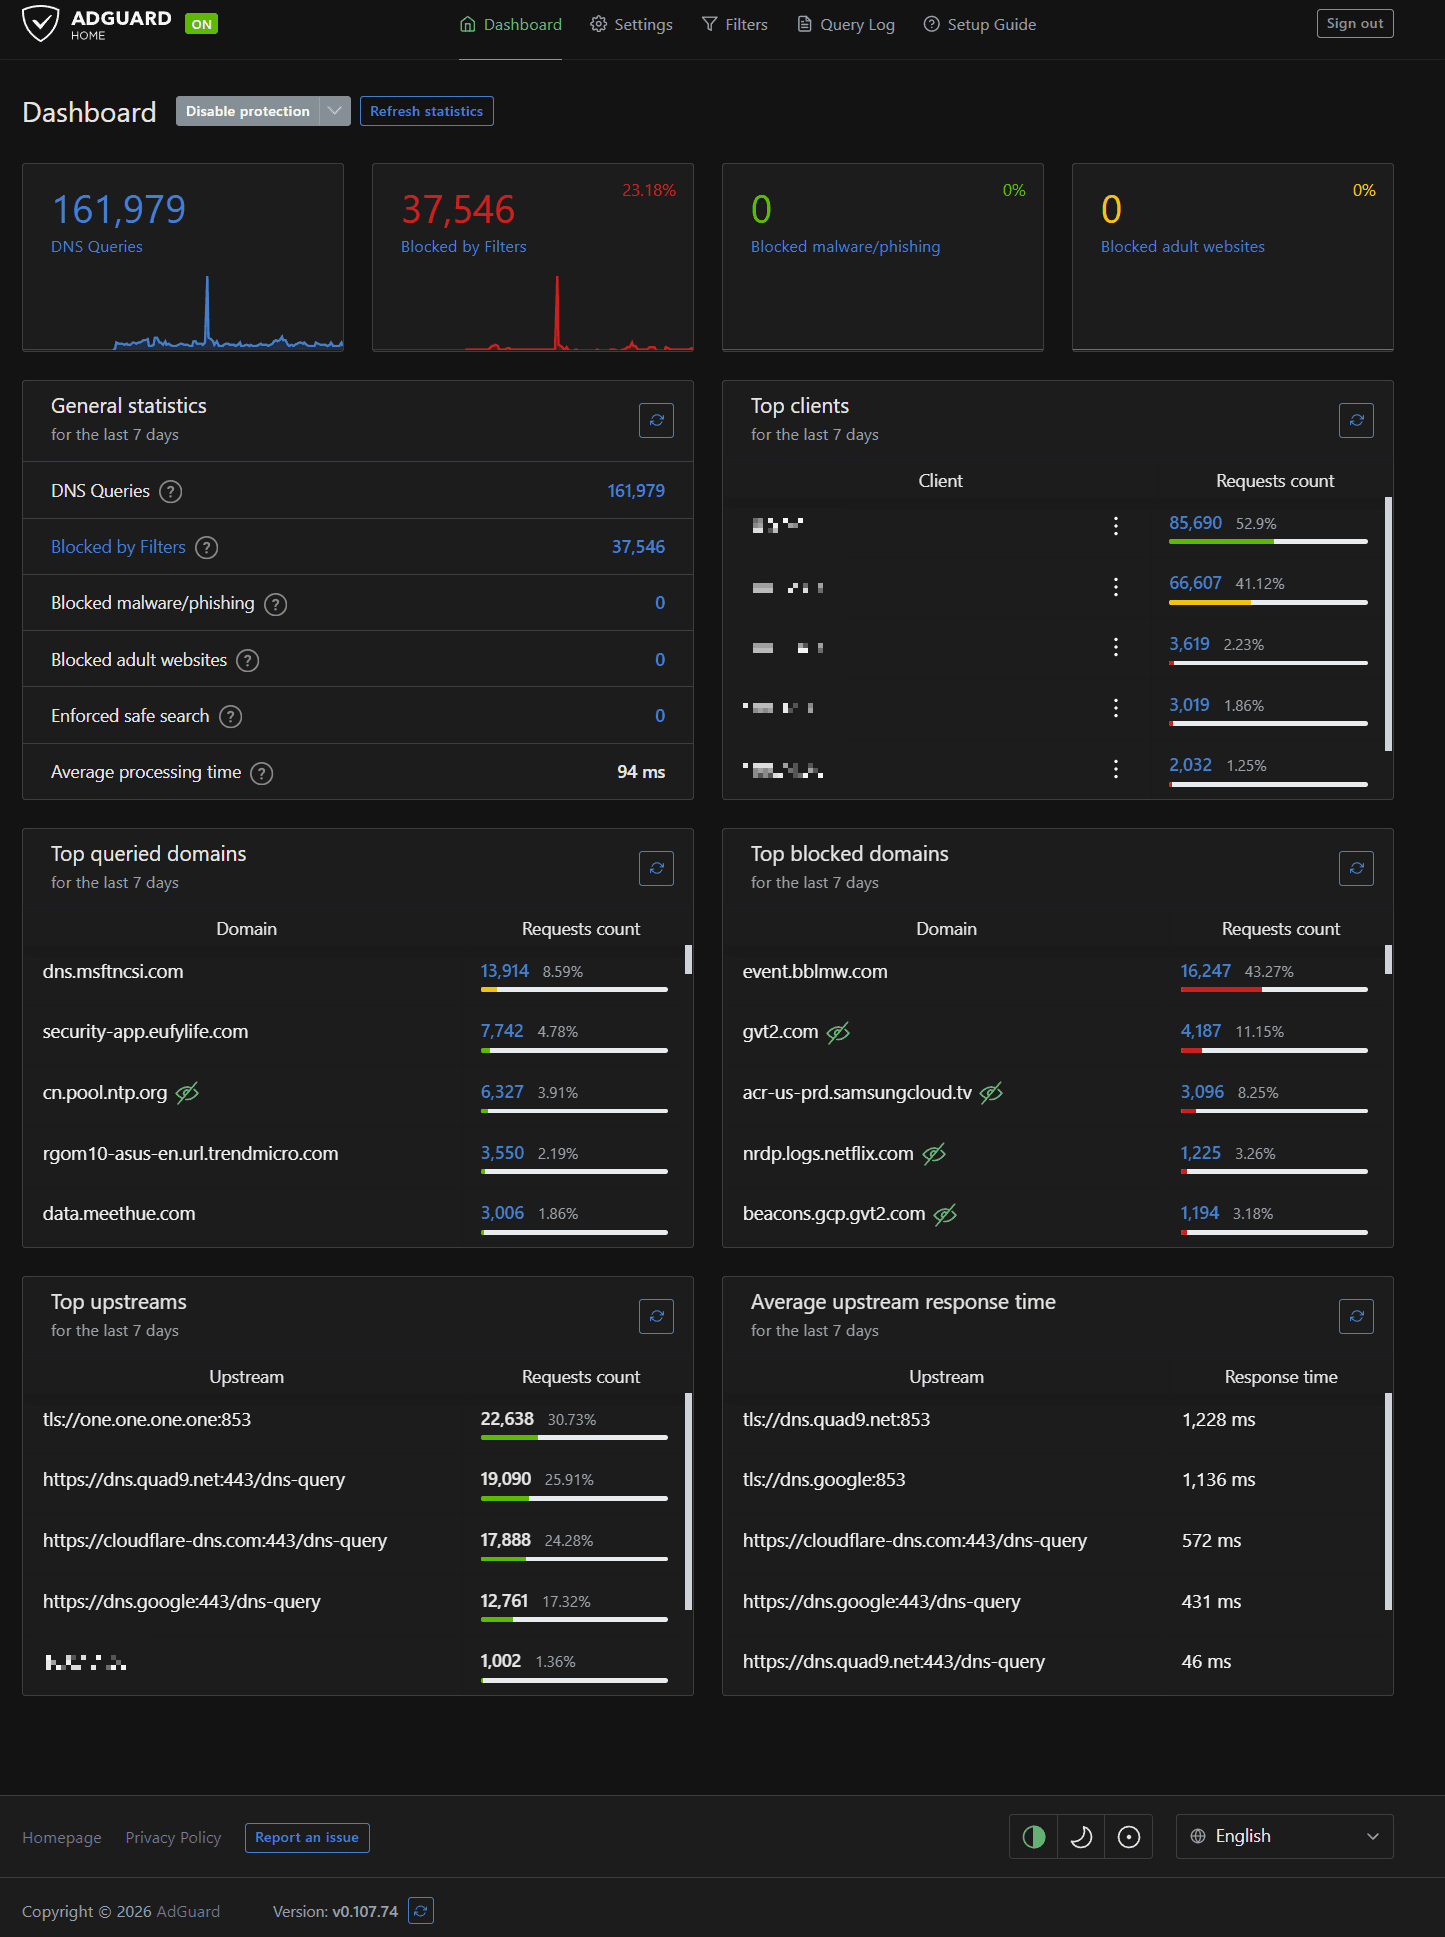
Task: Open the AdGuard copyright link
Action: pos(188,1912)
